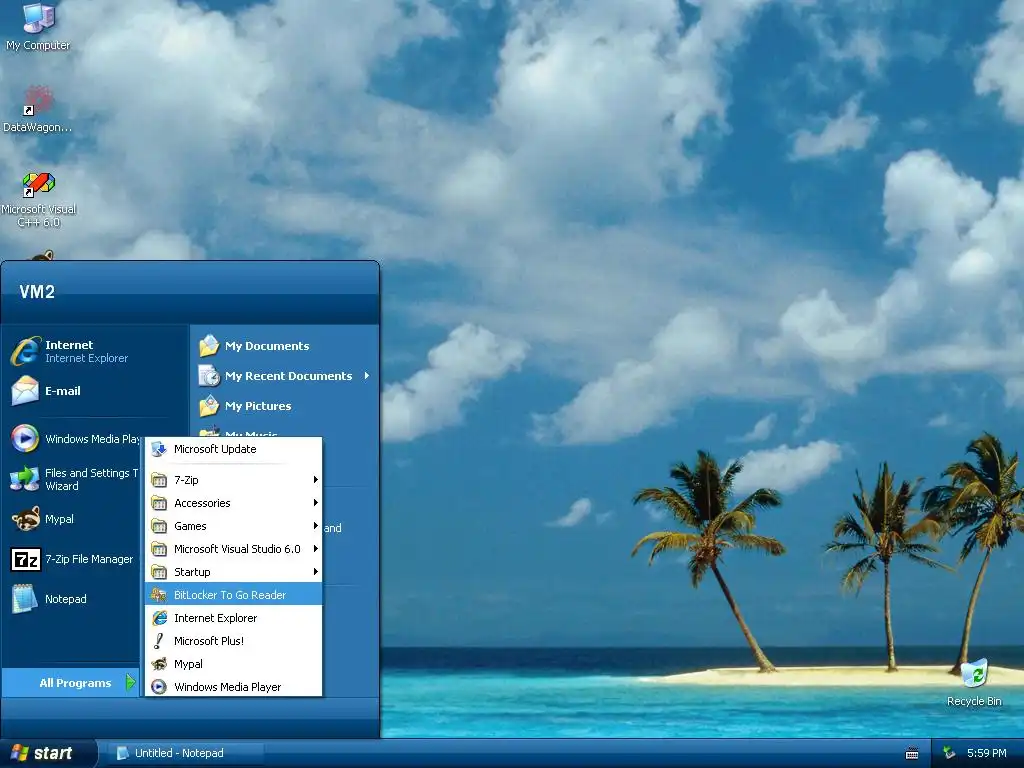Screen dimensions: 1024x768
Task: Click the My Pictures label text
Action: pos(258,406)
